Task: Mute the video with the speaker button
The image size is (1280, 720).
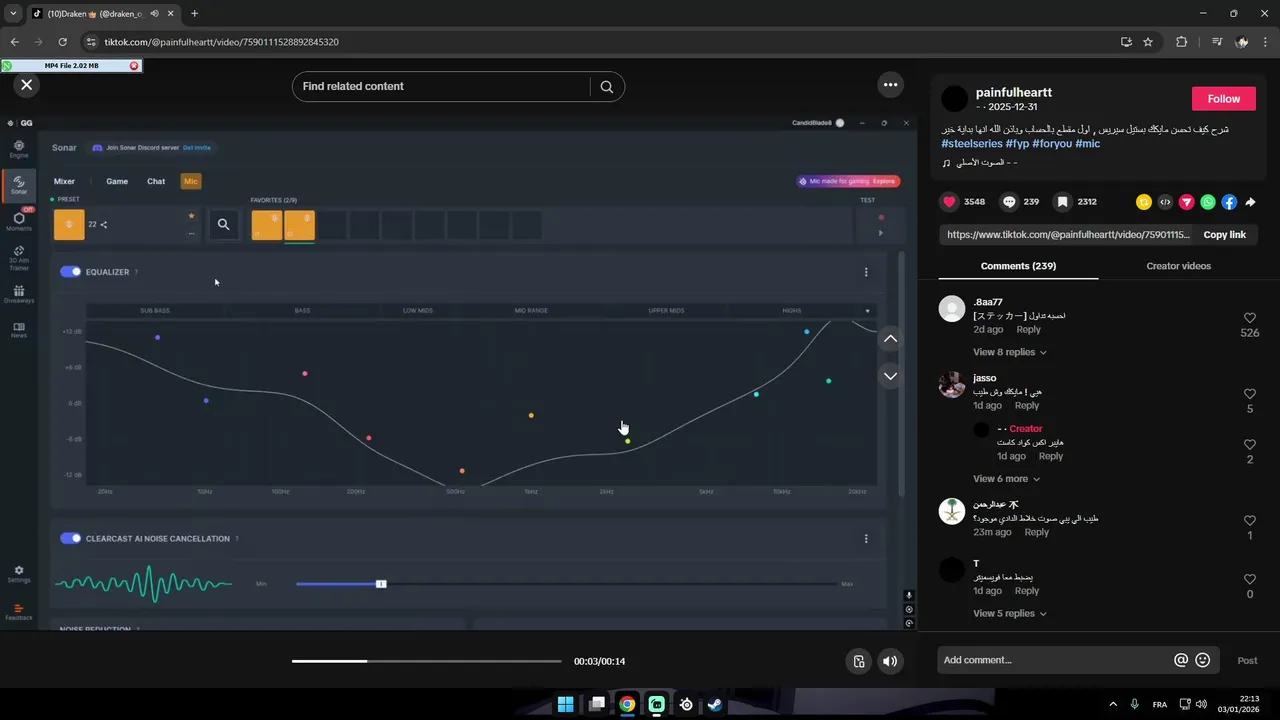Action: pos(889,661)
